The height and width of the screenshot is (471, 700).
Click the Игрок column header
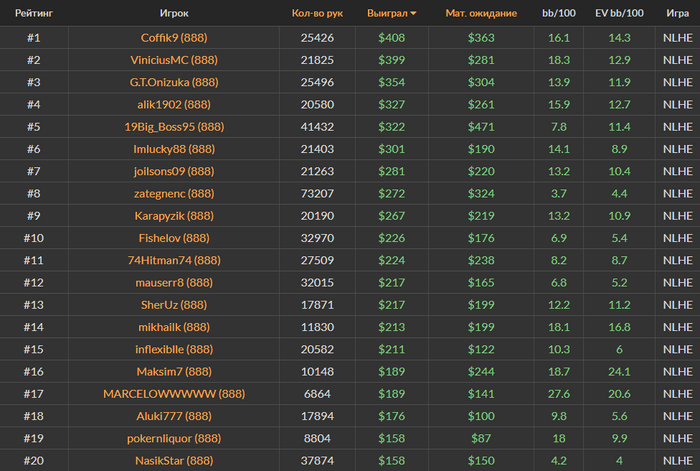[174, 14]
